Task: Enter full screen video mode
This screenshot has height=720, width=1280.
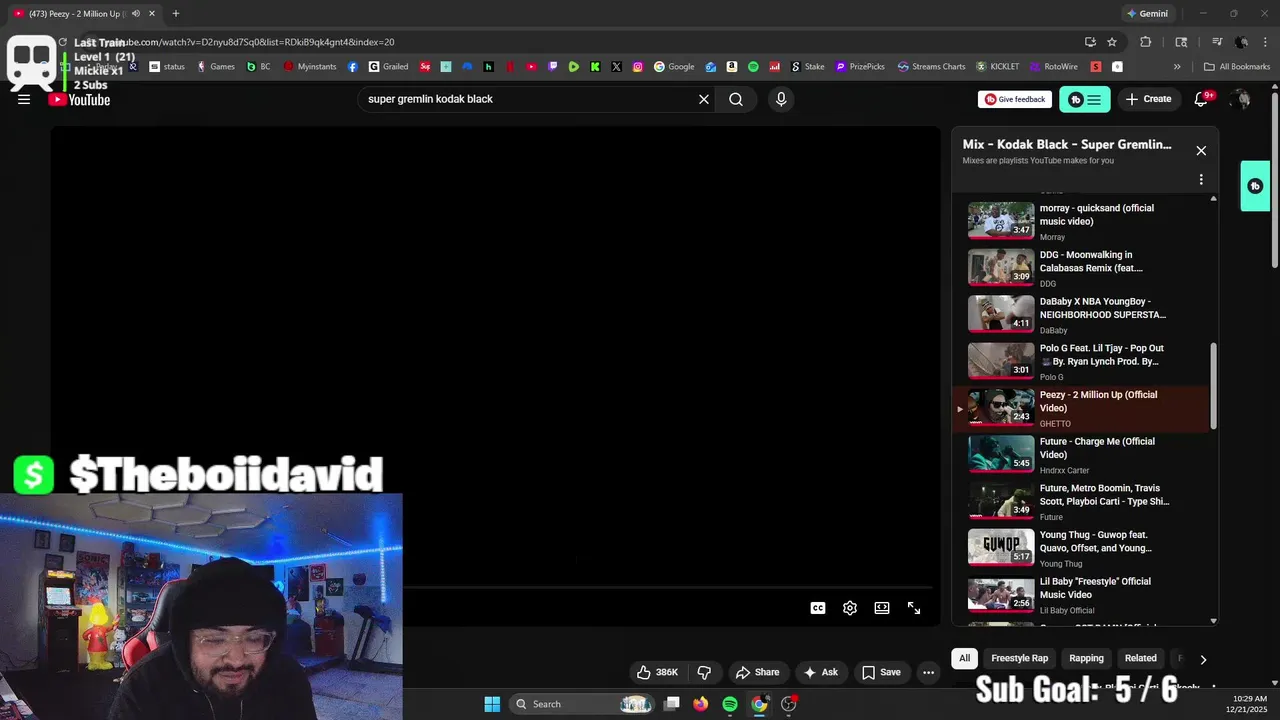Action: (x=914, y=608)
